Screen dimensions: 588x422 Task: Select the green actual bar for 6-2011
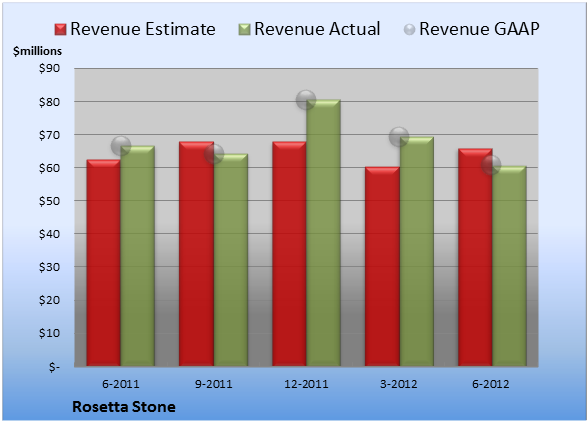click(137, 256)
